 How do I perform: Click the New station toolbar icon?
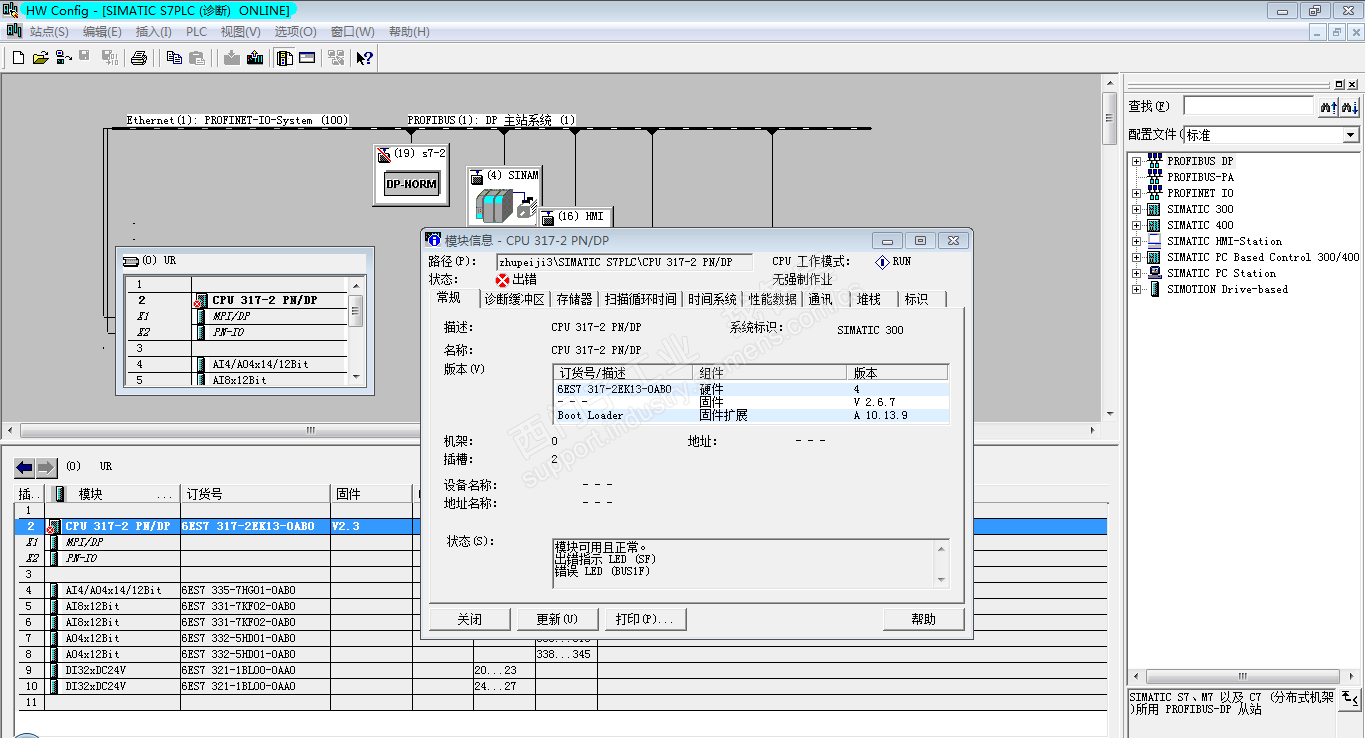pyautogui.click(x=18, y=58)
